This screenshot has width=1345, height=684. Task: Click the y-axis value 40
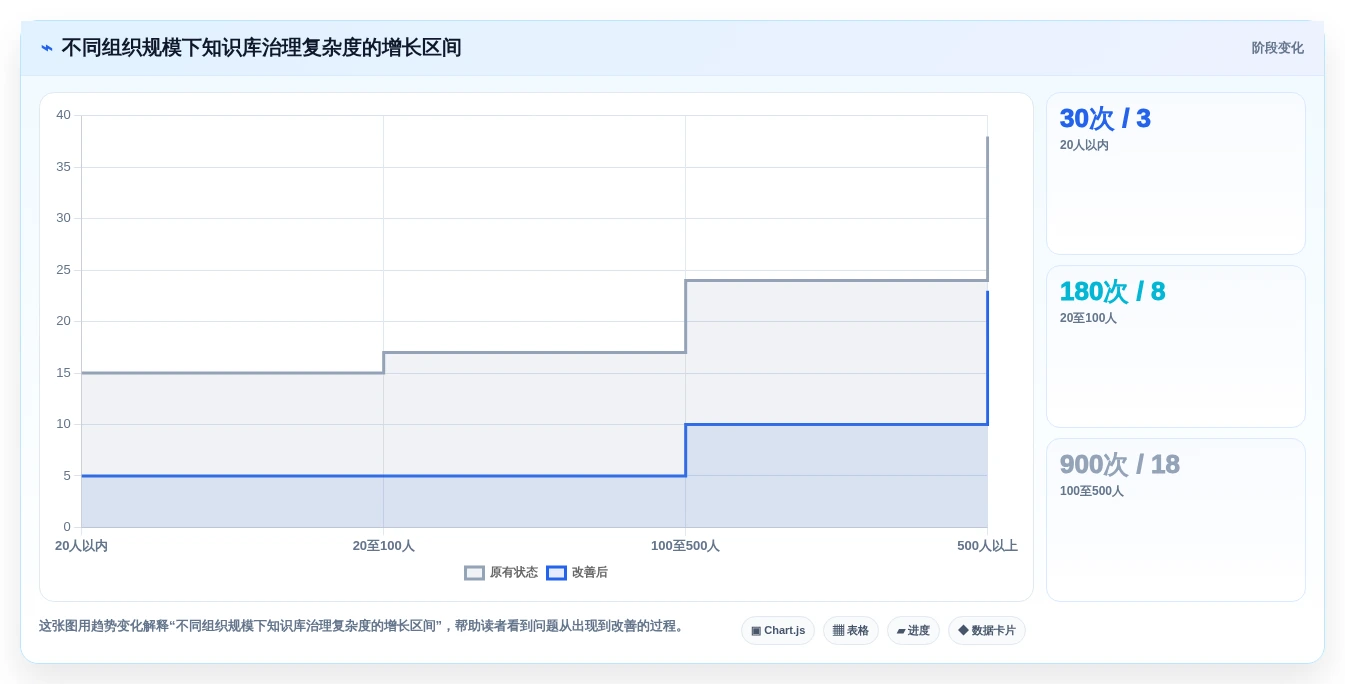(63, 115)
